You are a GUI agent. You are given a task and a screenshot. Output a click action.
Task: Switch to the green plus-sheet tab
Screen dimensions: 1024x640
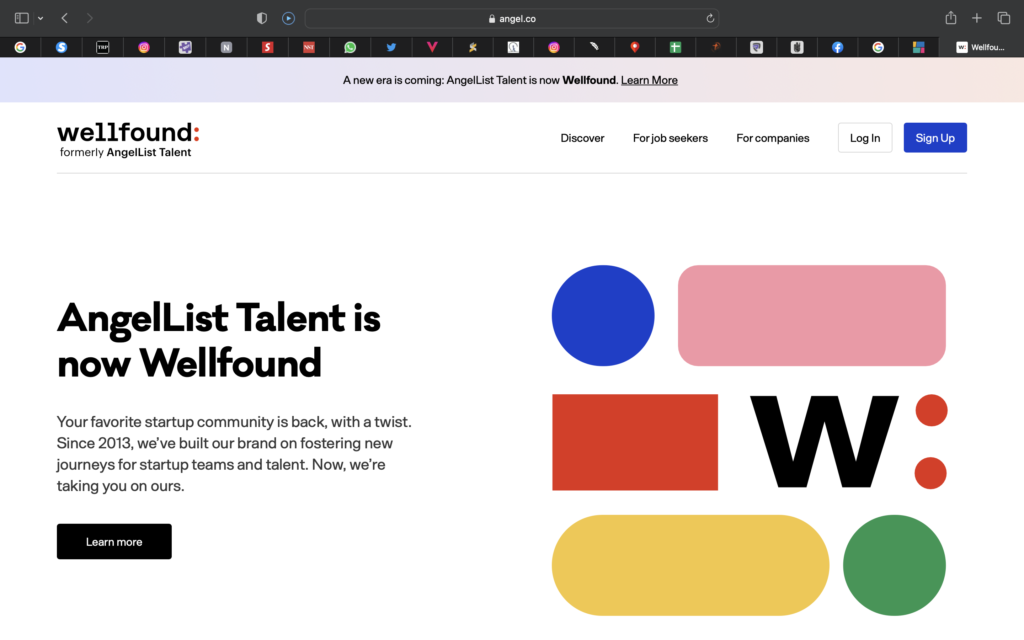pos(675,47)
